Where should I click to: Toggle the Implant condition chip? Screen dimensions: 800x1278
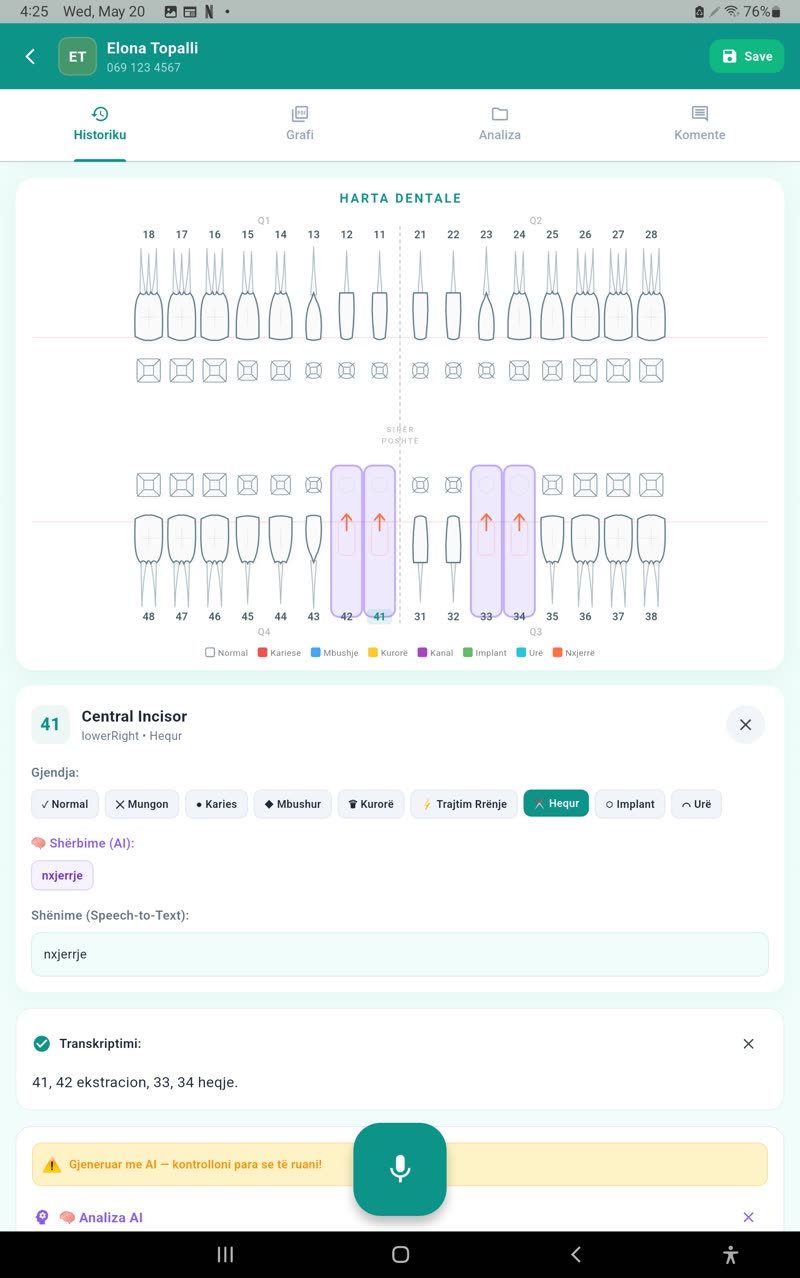[x=630, y=804]
